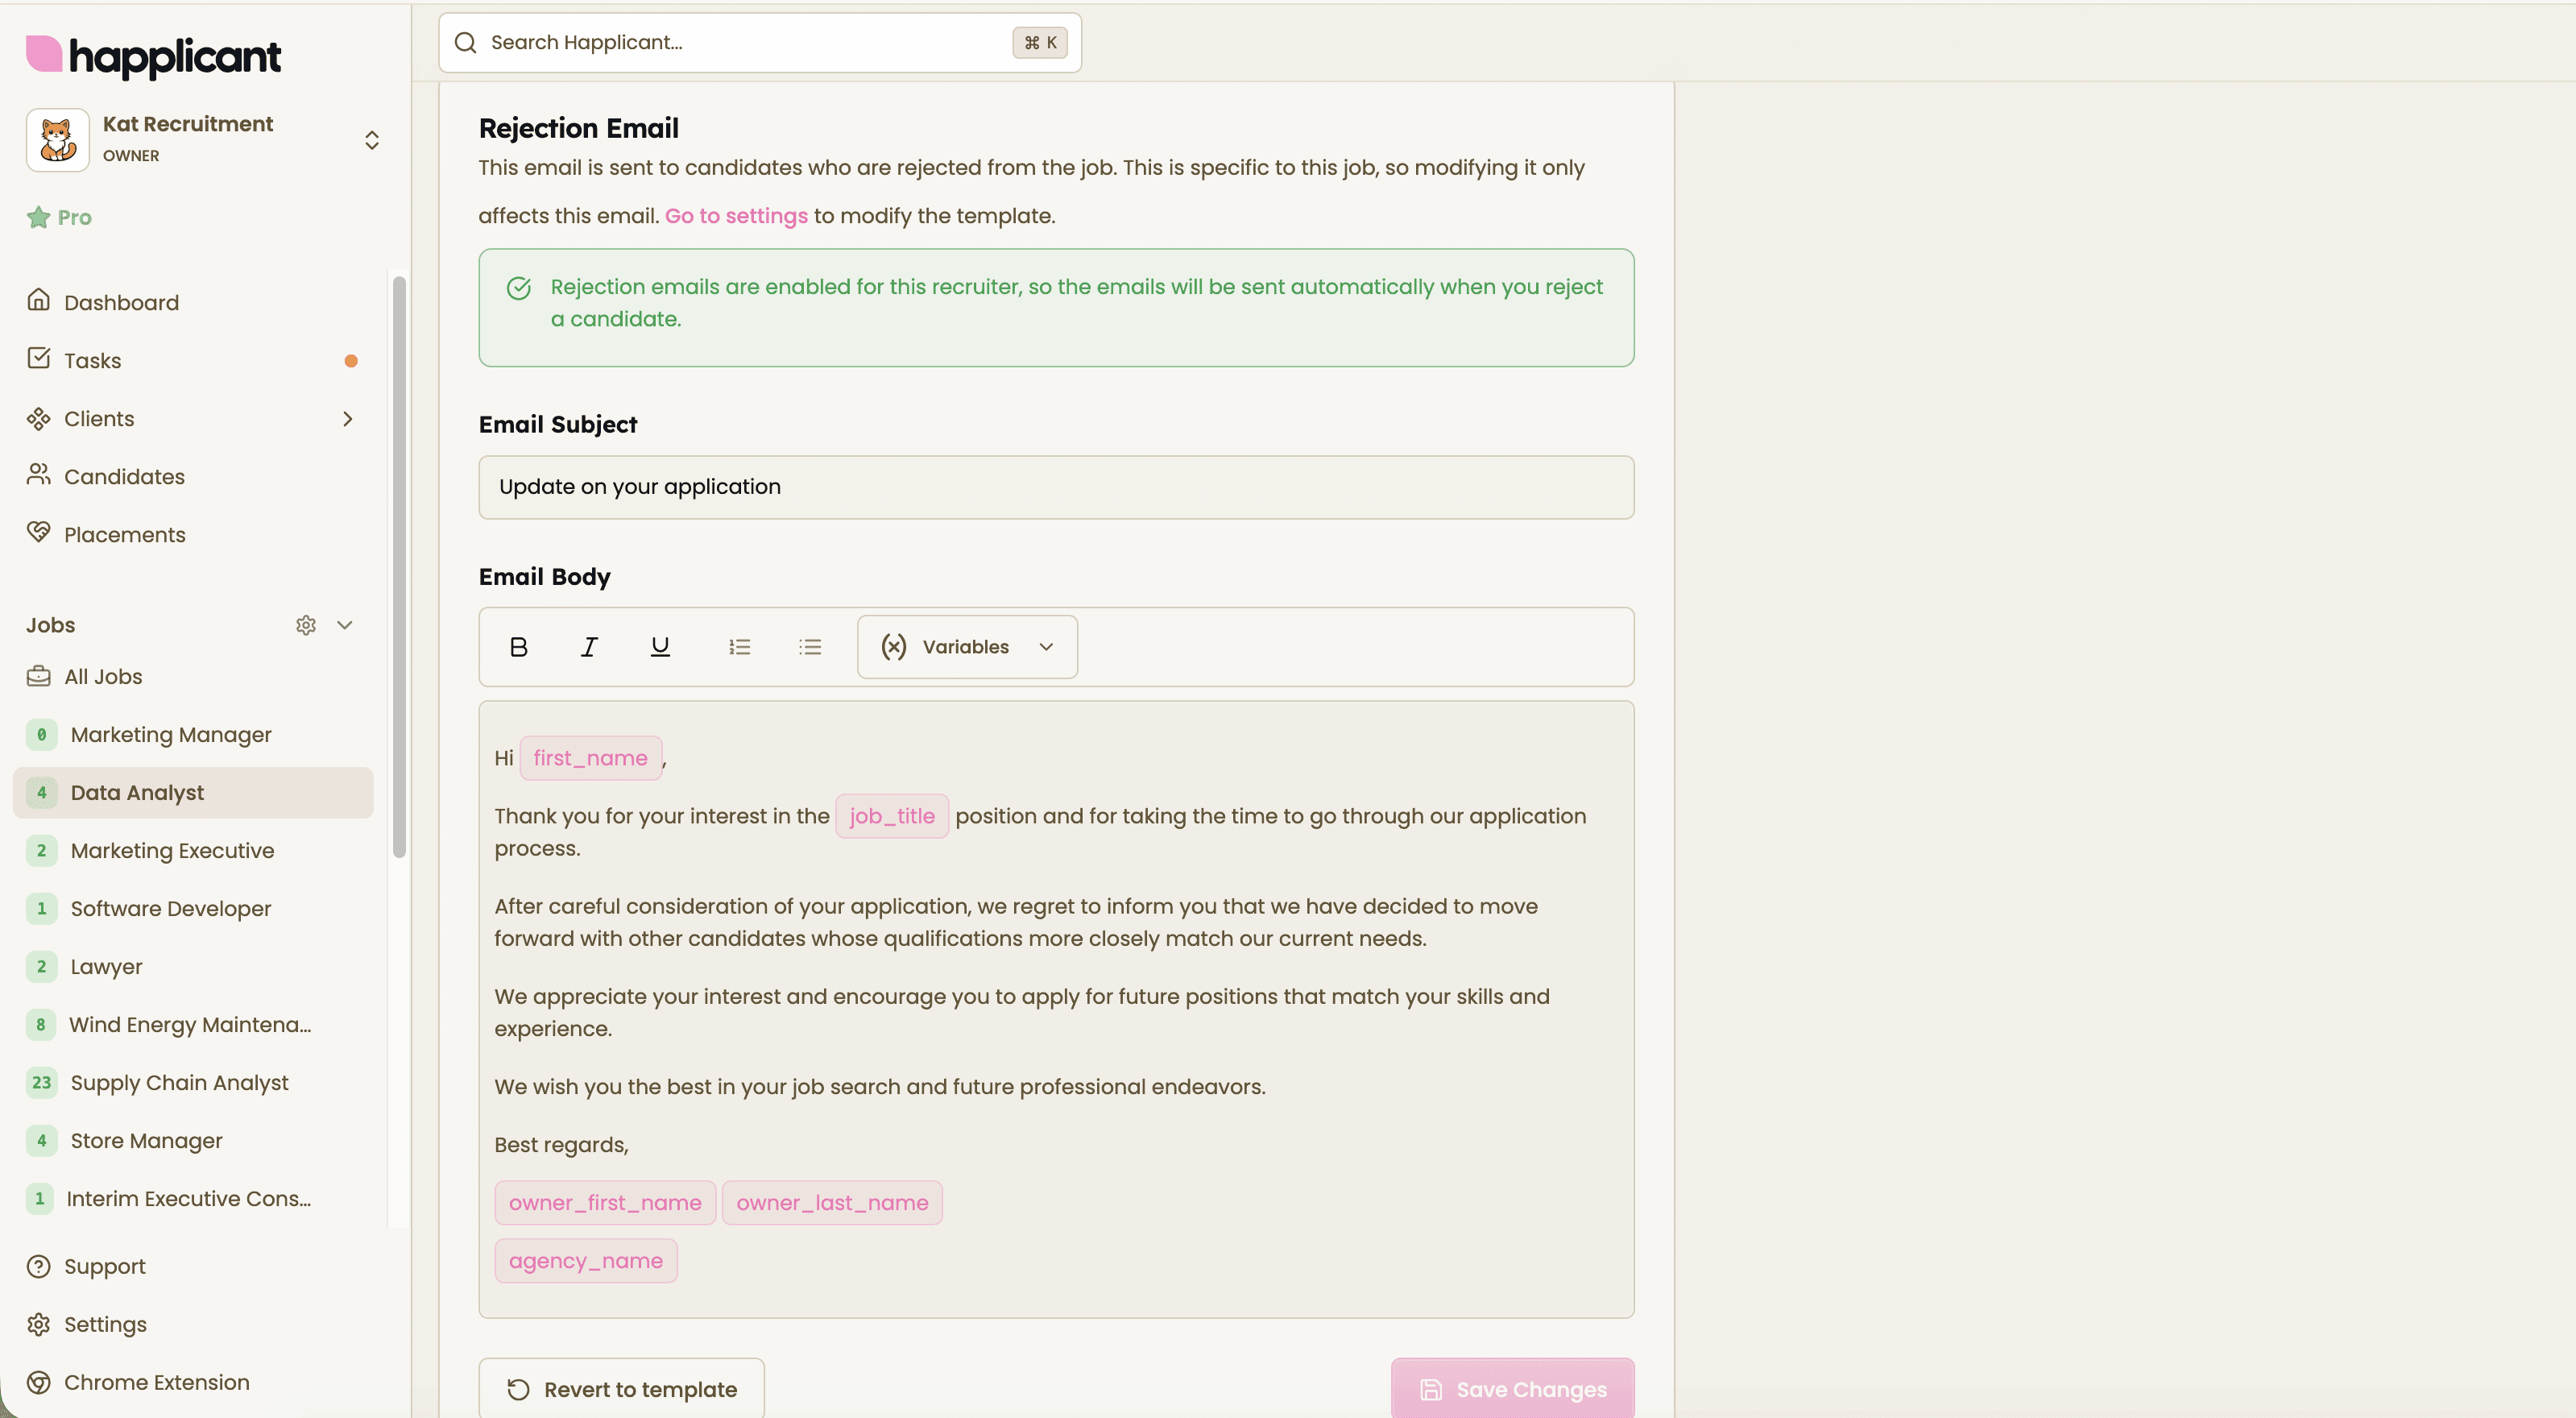
Task: Go to Candidates in the sidebar
Action: [x=124, y=476]
